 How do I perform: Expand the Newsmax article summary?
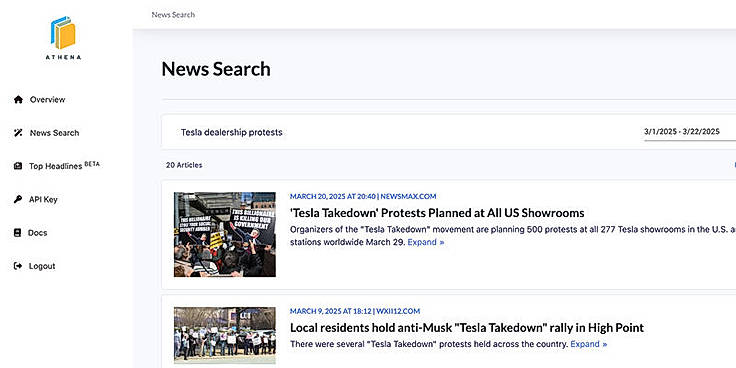coord(426,242)
